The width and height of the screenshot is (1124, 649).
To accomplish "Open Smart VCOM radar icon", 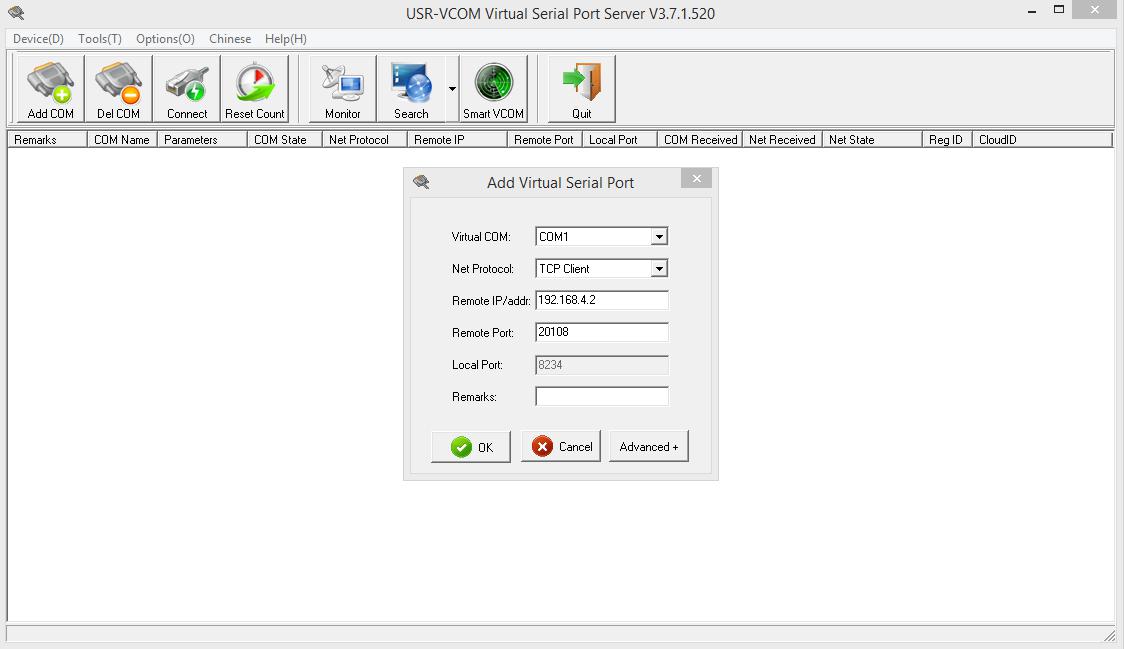I will [x=493, y=89].
